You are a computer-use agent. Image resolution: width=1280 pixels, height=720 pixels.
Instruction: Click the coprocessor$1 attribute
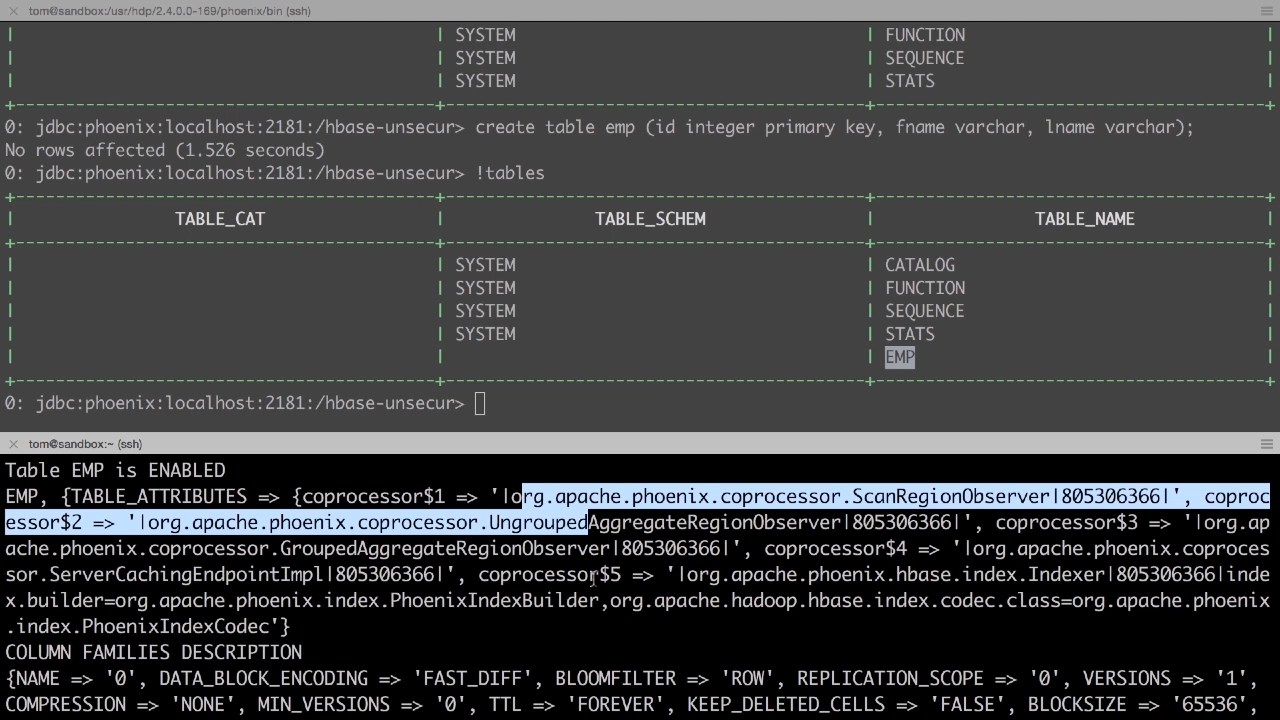point(373,496)
